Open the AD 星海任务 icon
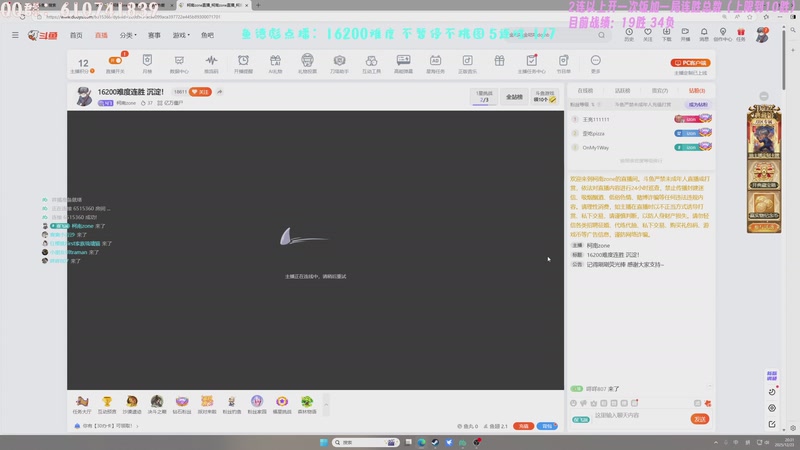 (x=435, y=60)
